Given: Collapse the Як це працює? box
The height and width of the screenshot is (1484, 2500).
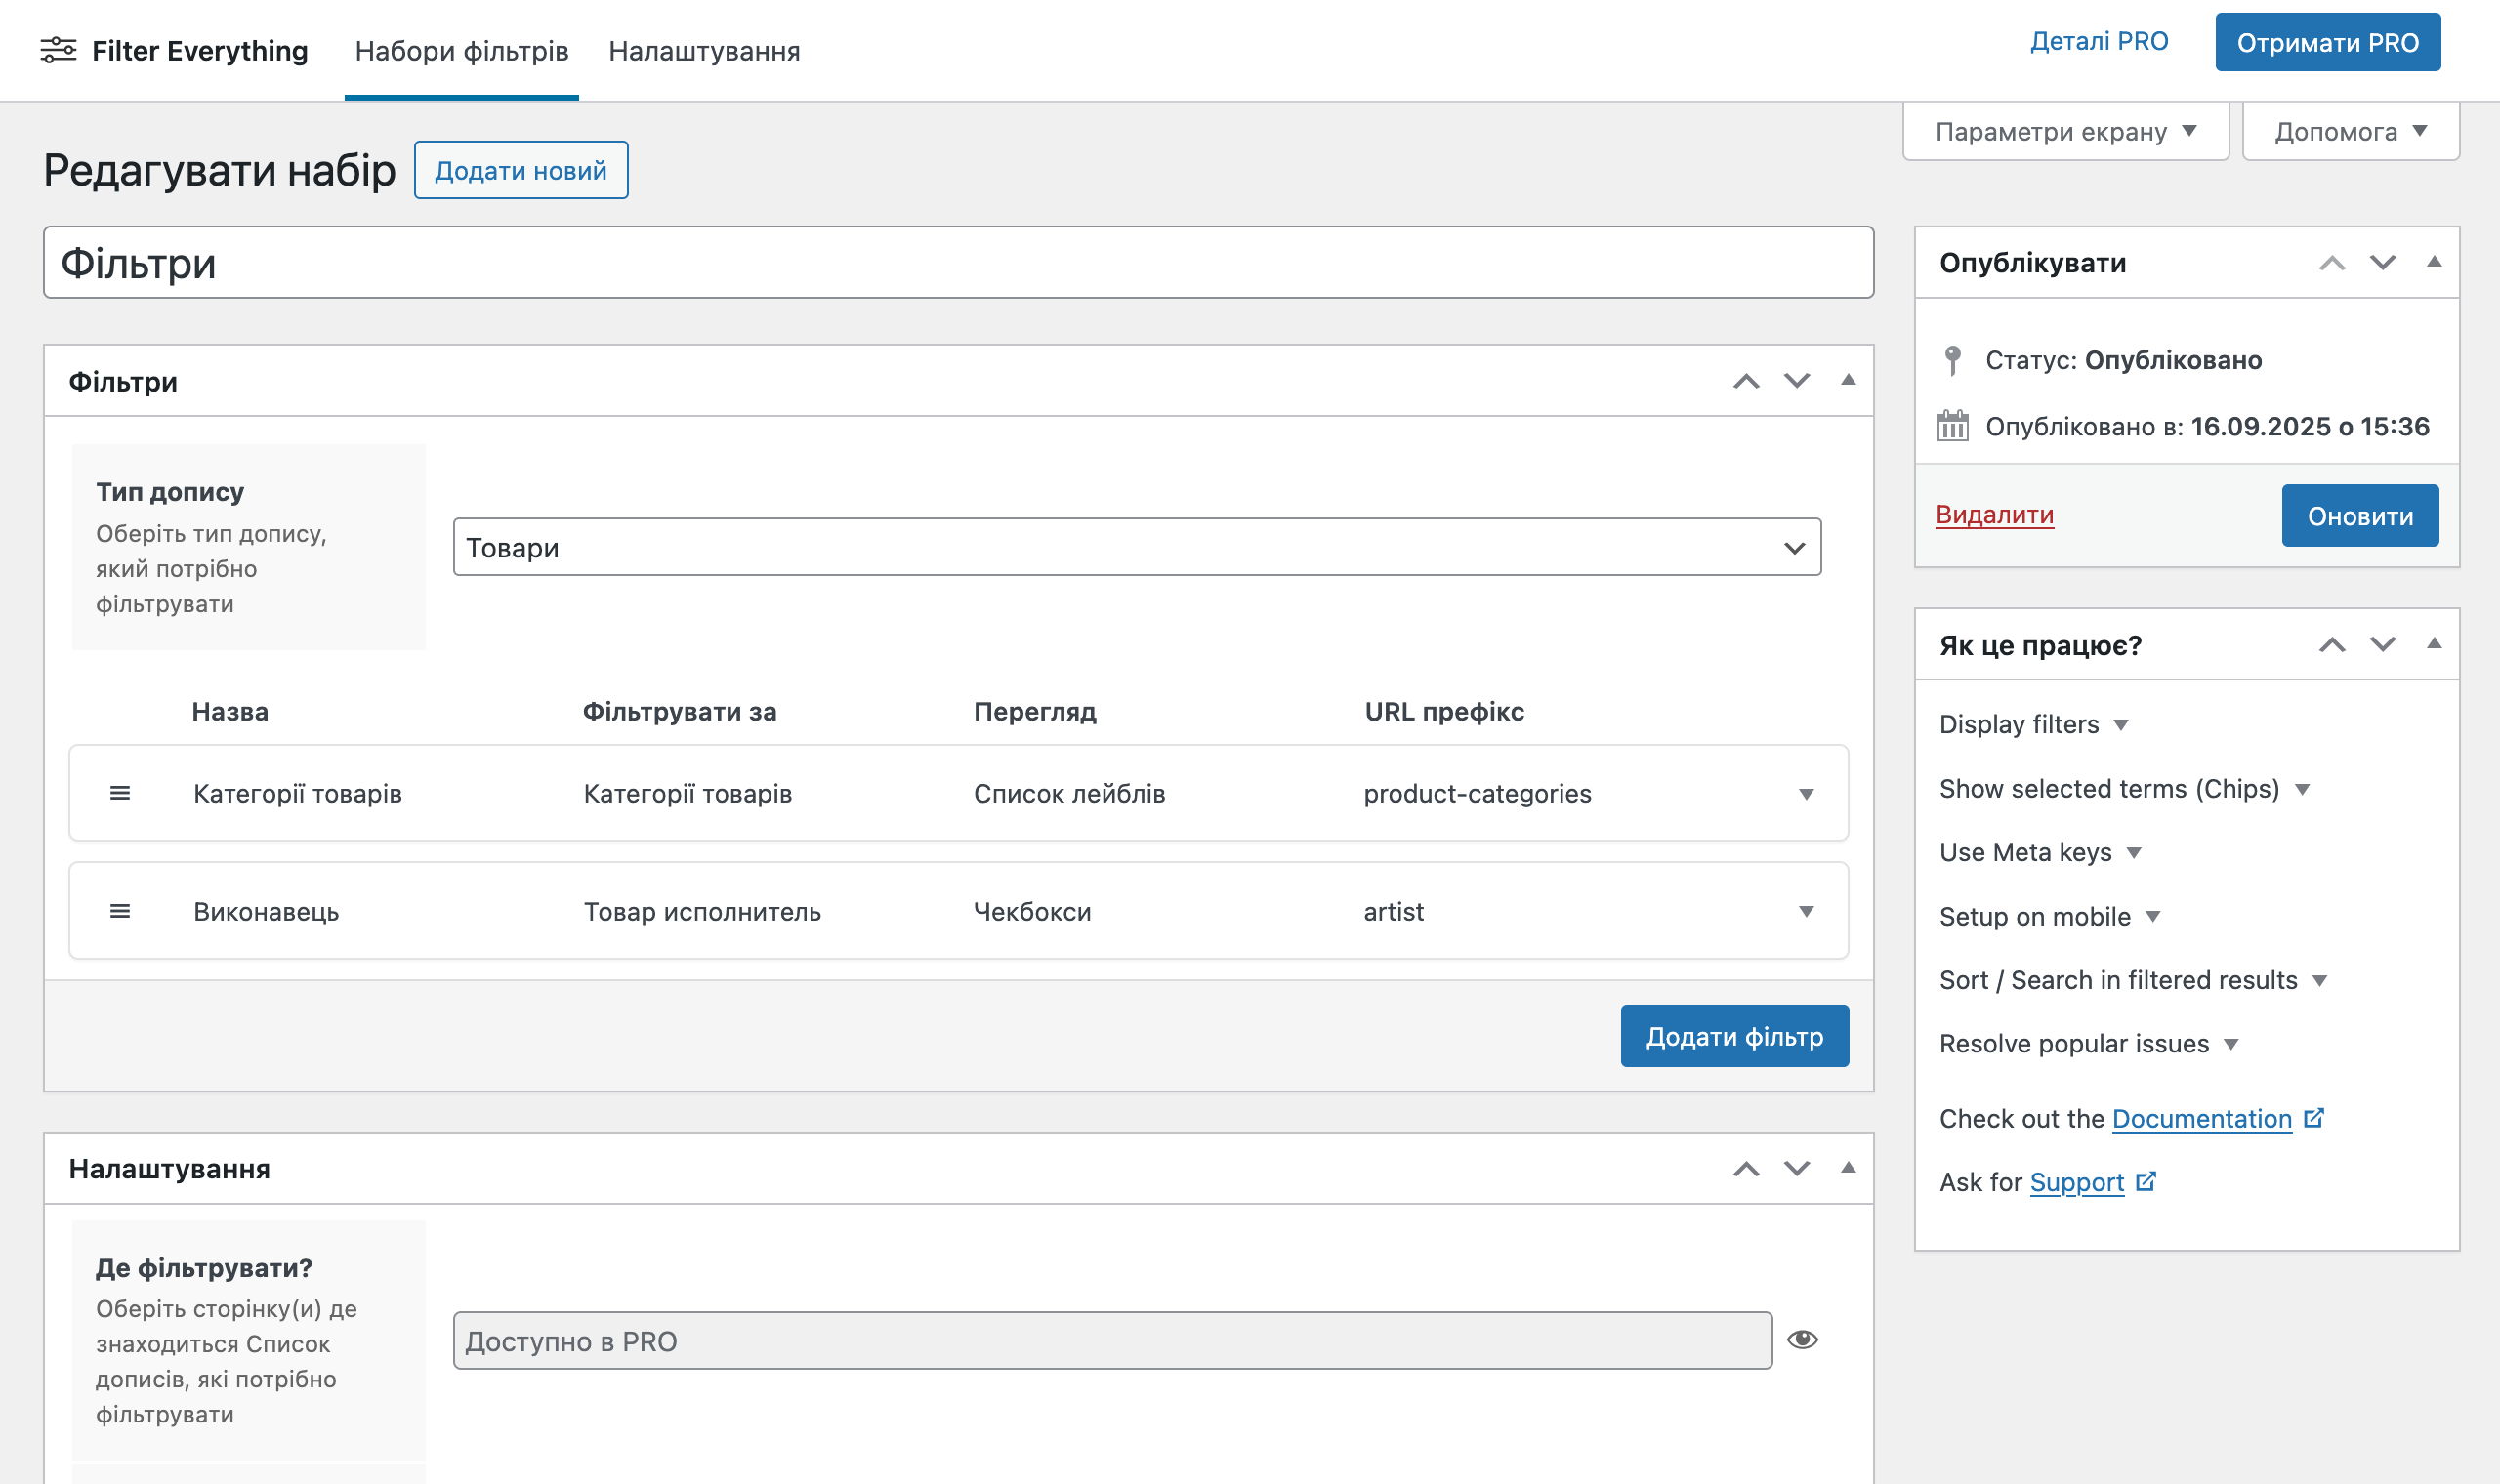Looking at the screenshot, I should tap(2434, 644).
